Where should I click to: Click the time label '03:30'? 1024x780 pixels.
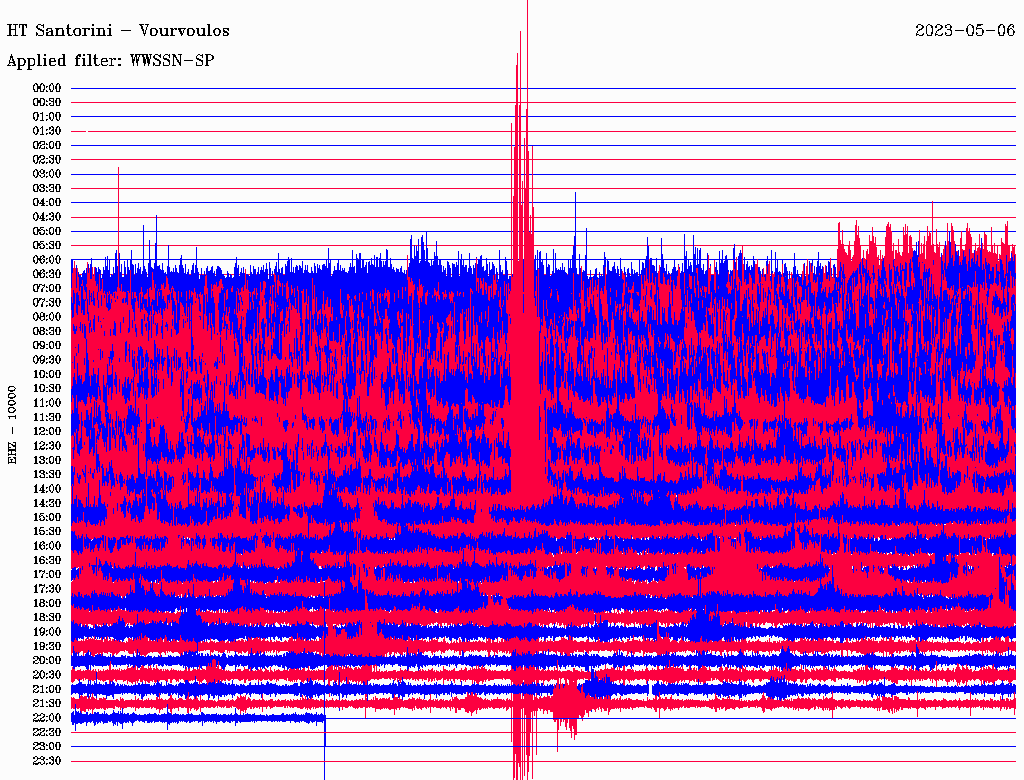click(x=47, y=189)
